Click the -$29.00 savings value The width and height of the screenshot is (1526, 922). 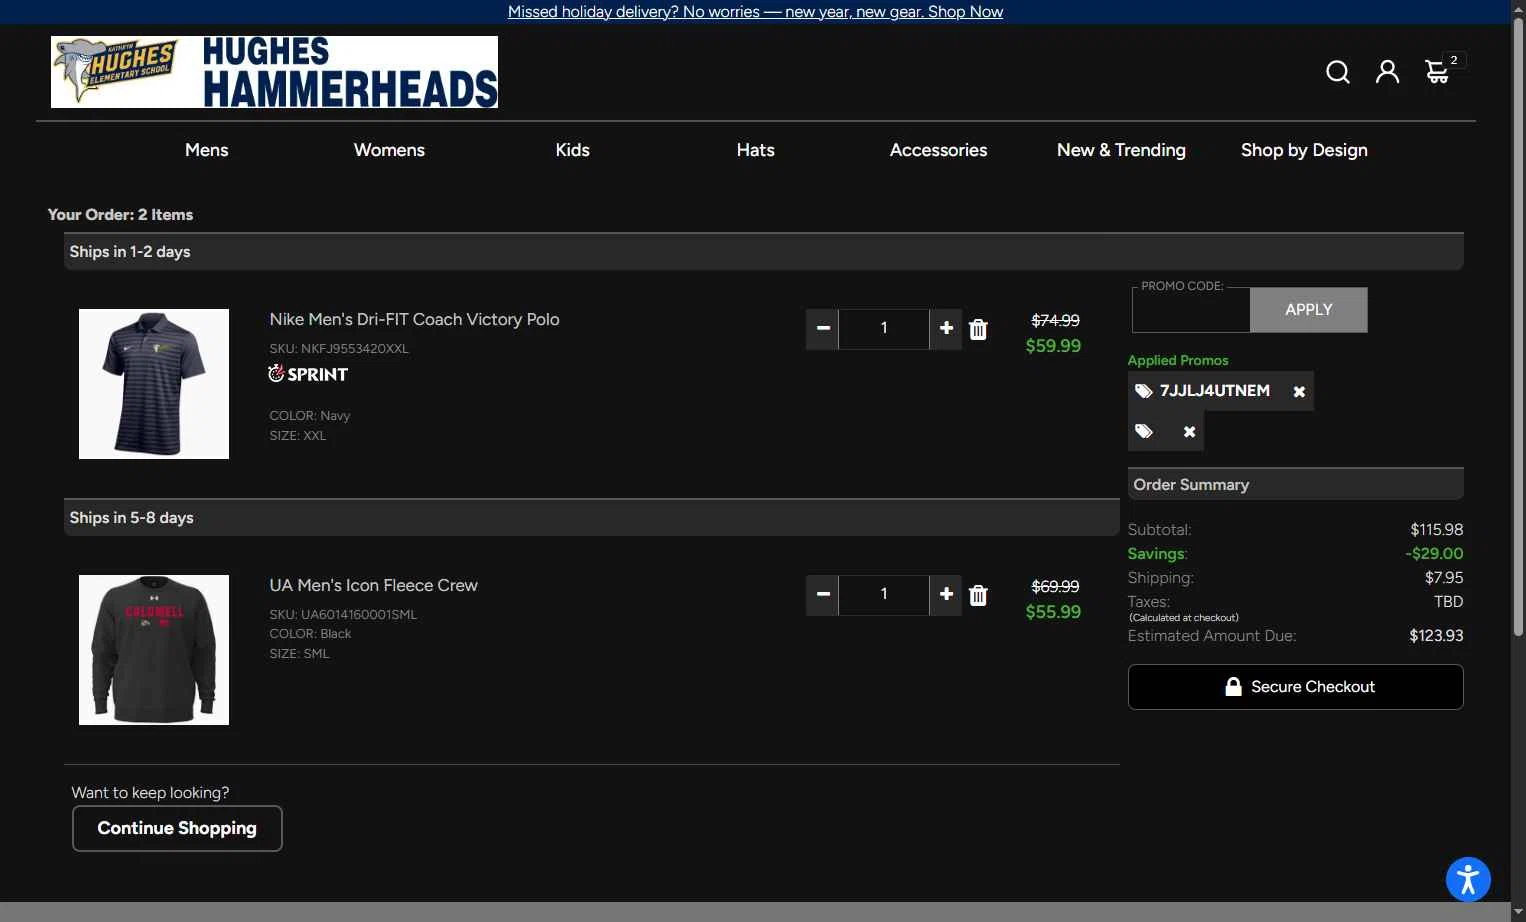[x=1434, y=554]
